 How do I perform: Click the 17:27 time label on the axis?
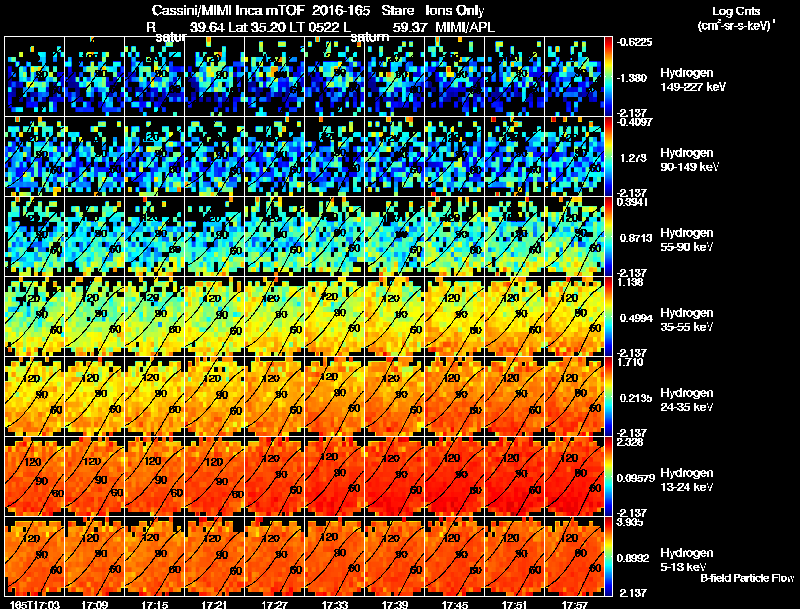[x=274, y=605]
